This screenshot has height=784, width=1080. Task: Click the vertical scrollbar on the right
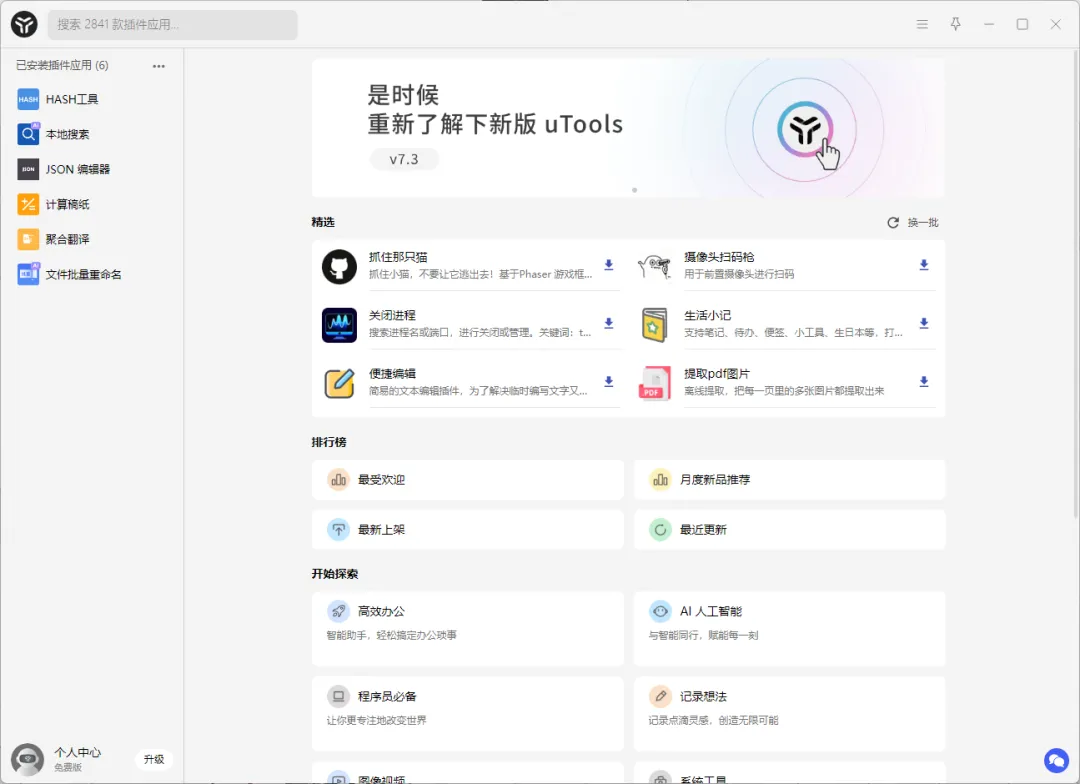point(1076,283)
